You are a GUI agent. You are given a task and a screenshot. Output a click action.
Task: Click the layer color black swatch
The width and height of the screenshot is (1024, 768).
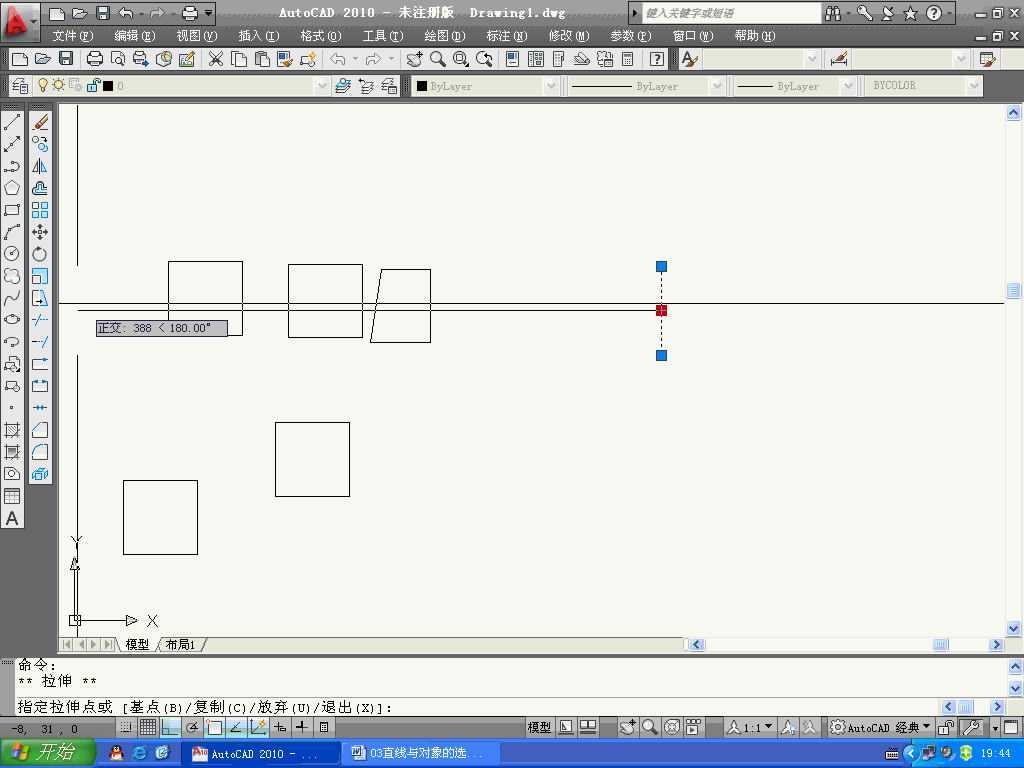[x=108, y=86]
